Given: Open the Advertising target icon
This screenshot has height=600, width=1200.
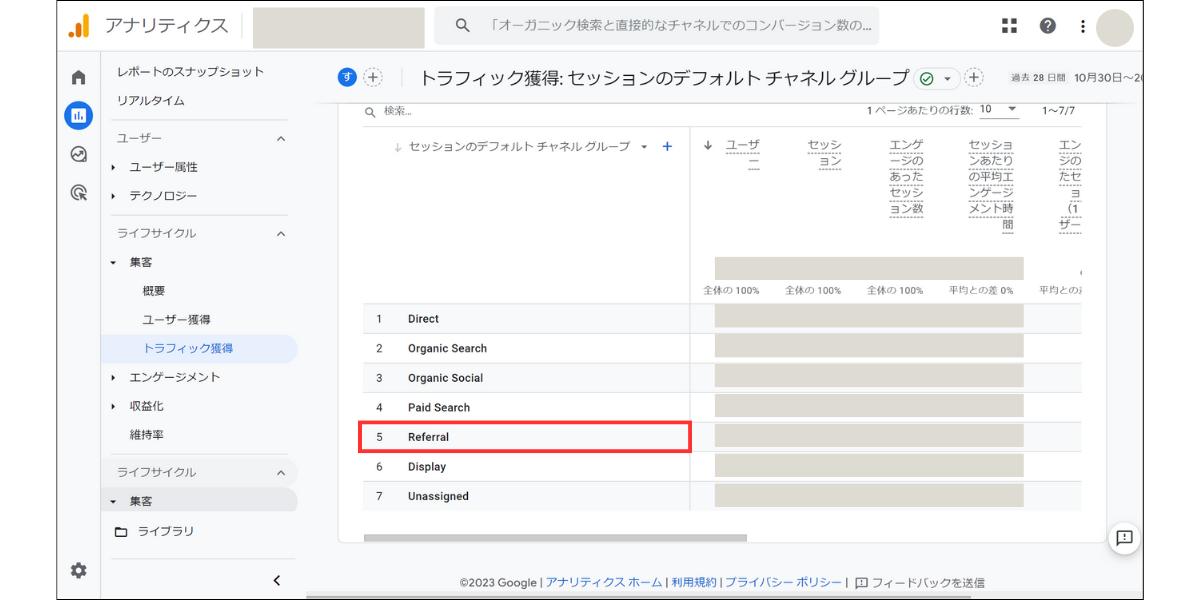Looking at the screenshot, I should click(x=79, y=193).
